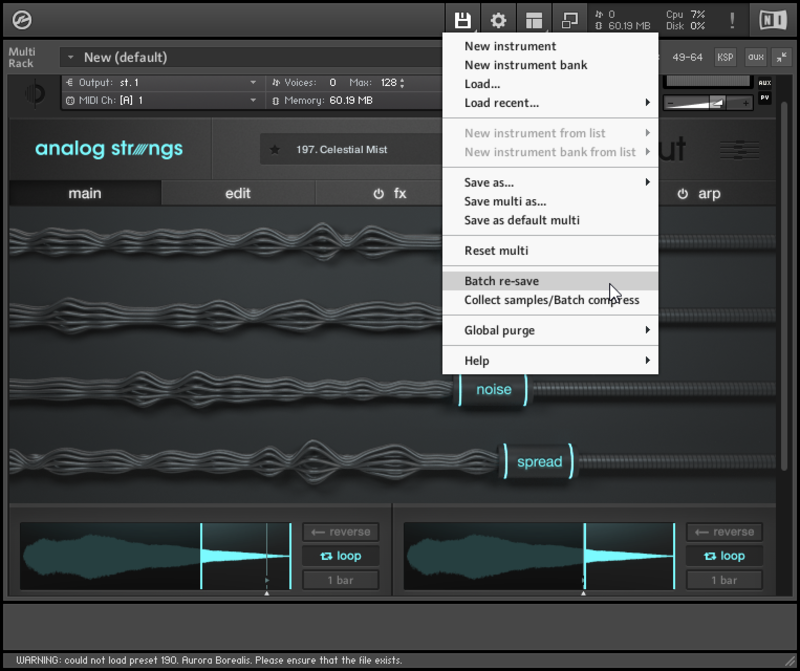Click the minimized view icon beside layout icon
The height and width of the screenshot is (671, 800).
point(569,20)
